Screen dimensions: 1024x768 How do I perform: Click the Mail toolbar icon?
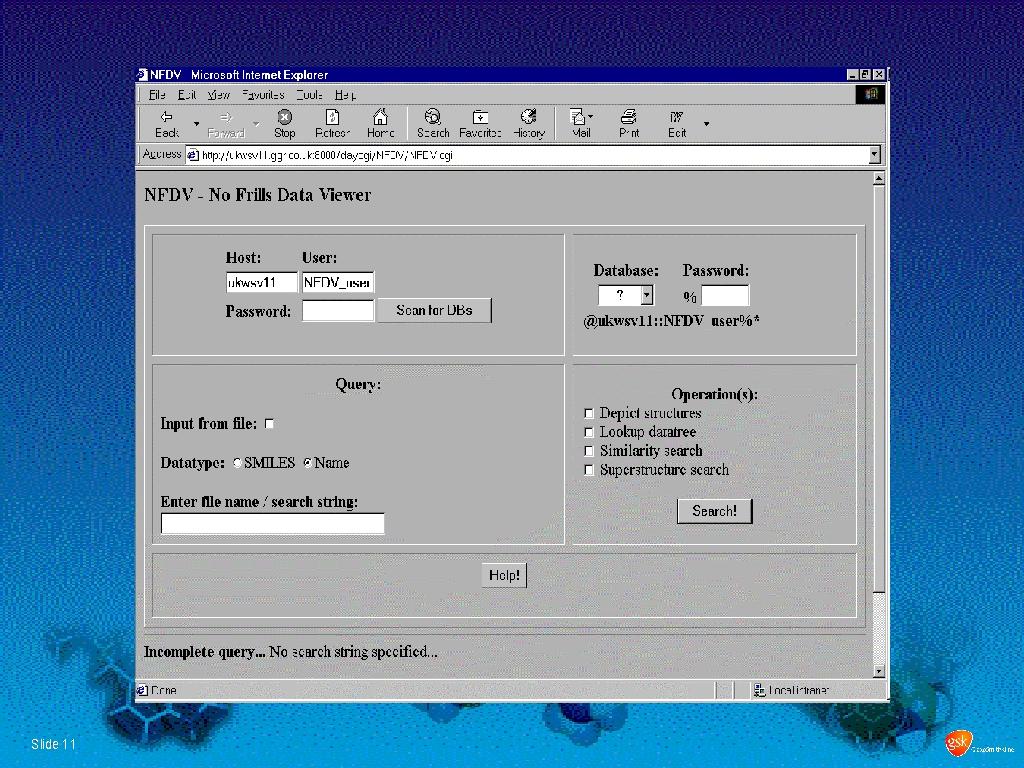579,123
